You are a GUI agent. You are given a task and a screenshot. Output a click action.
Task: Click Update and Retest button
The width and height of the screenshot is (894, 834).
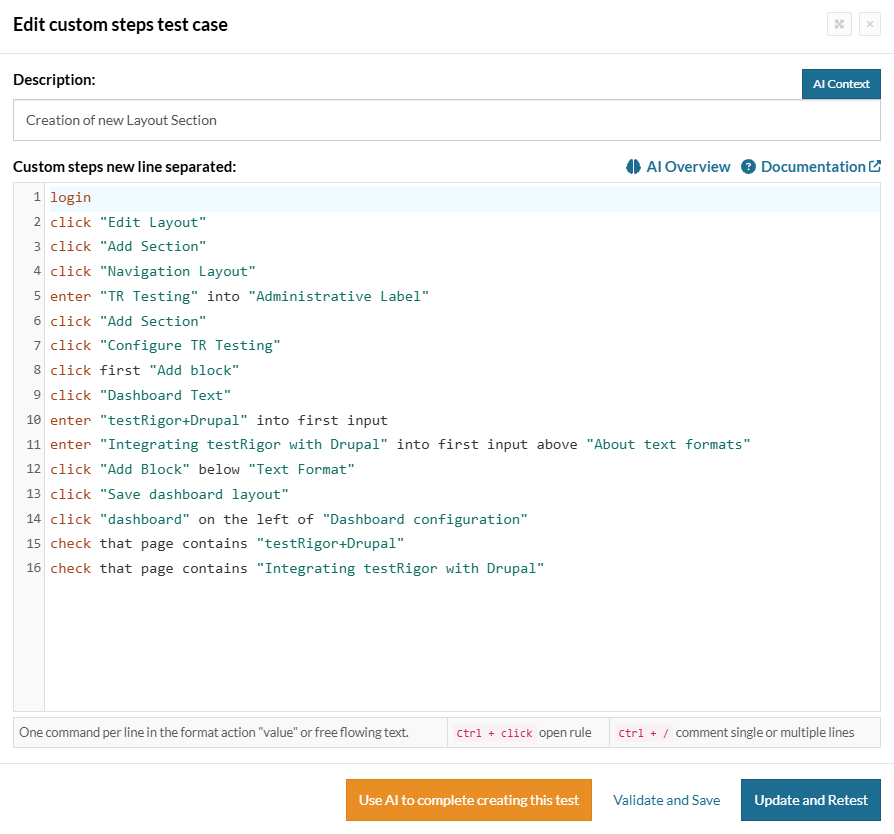810,800
